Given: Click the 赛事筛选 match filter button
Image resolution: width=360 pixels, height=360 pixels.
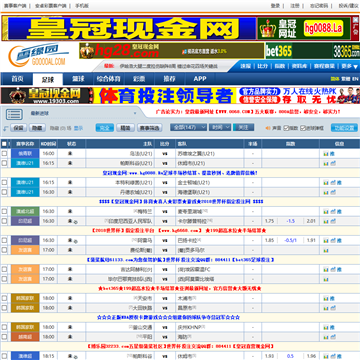Looking at the screenshot, I should pyautogui.click(x=149, y=128).
